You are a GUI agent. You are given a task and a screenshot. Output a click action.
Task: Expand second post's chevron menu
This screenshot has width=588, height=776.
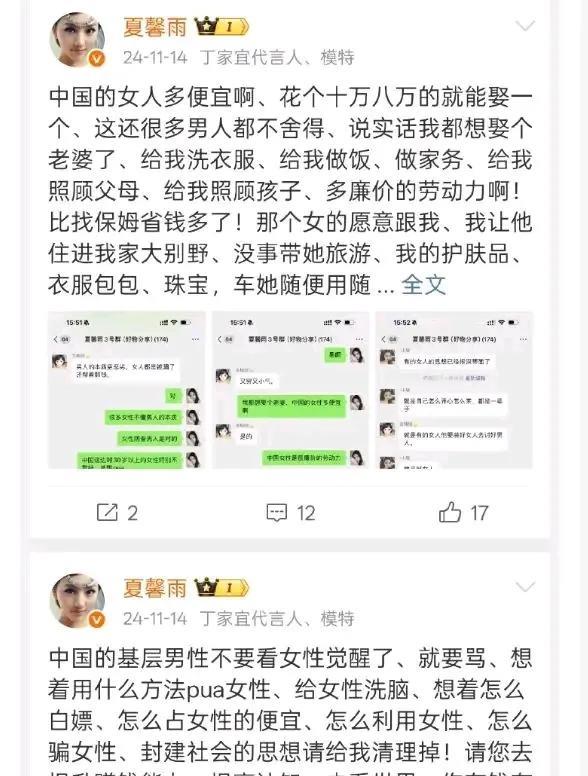click(525, 587)
